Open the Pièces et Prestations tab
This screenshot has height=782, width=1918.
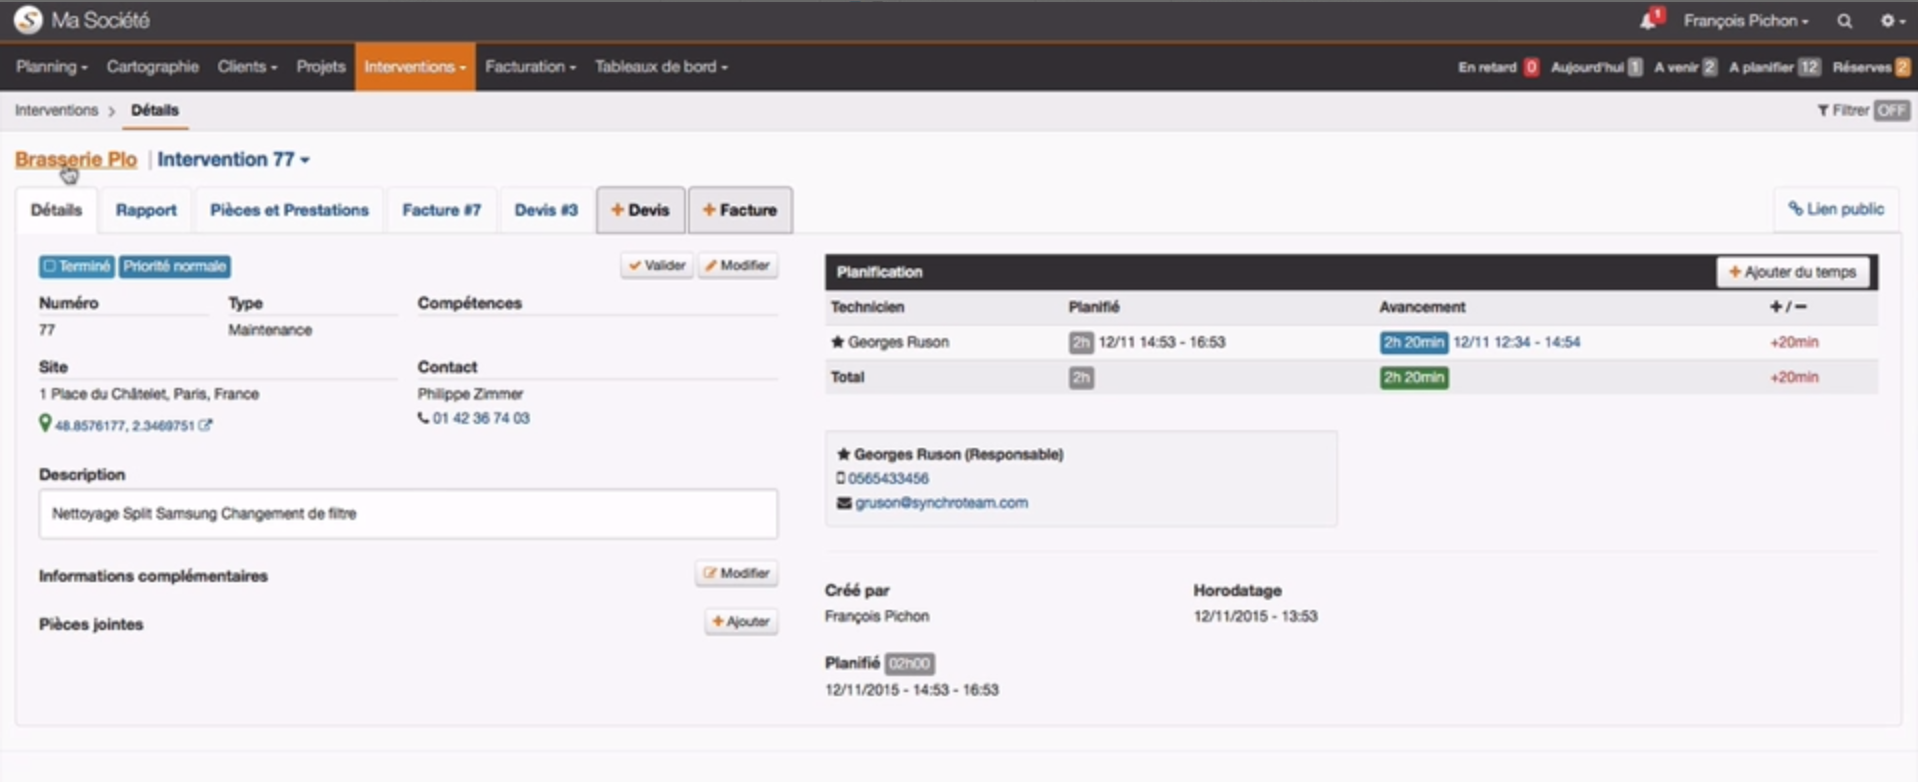coord(289,210)
